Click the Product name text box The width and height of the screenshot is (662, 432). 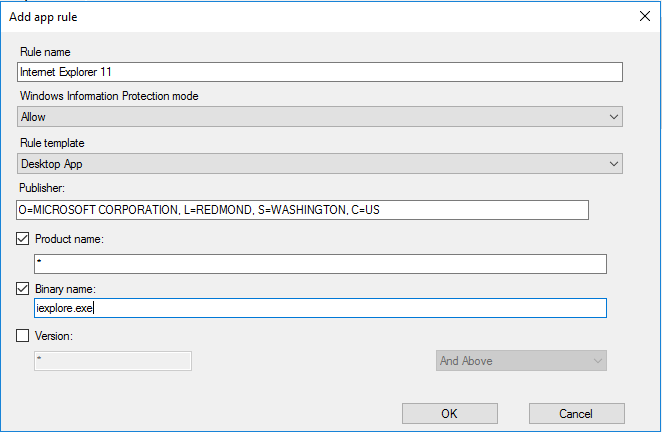[320, 264]
